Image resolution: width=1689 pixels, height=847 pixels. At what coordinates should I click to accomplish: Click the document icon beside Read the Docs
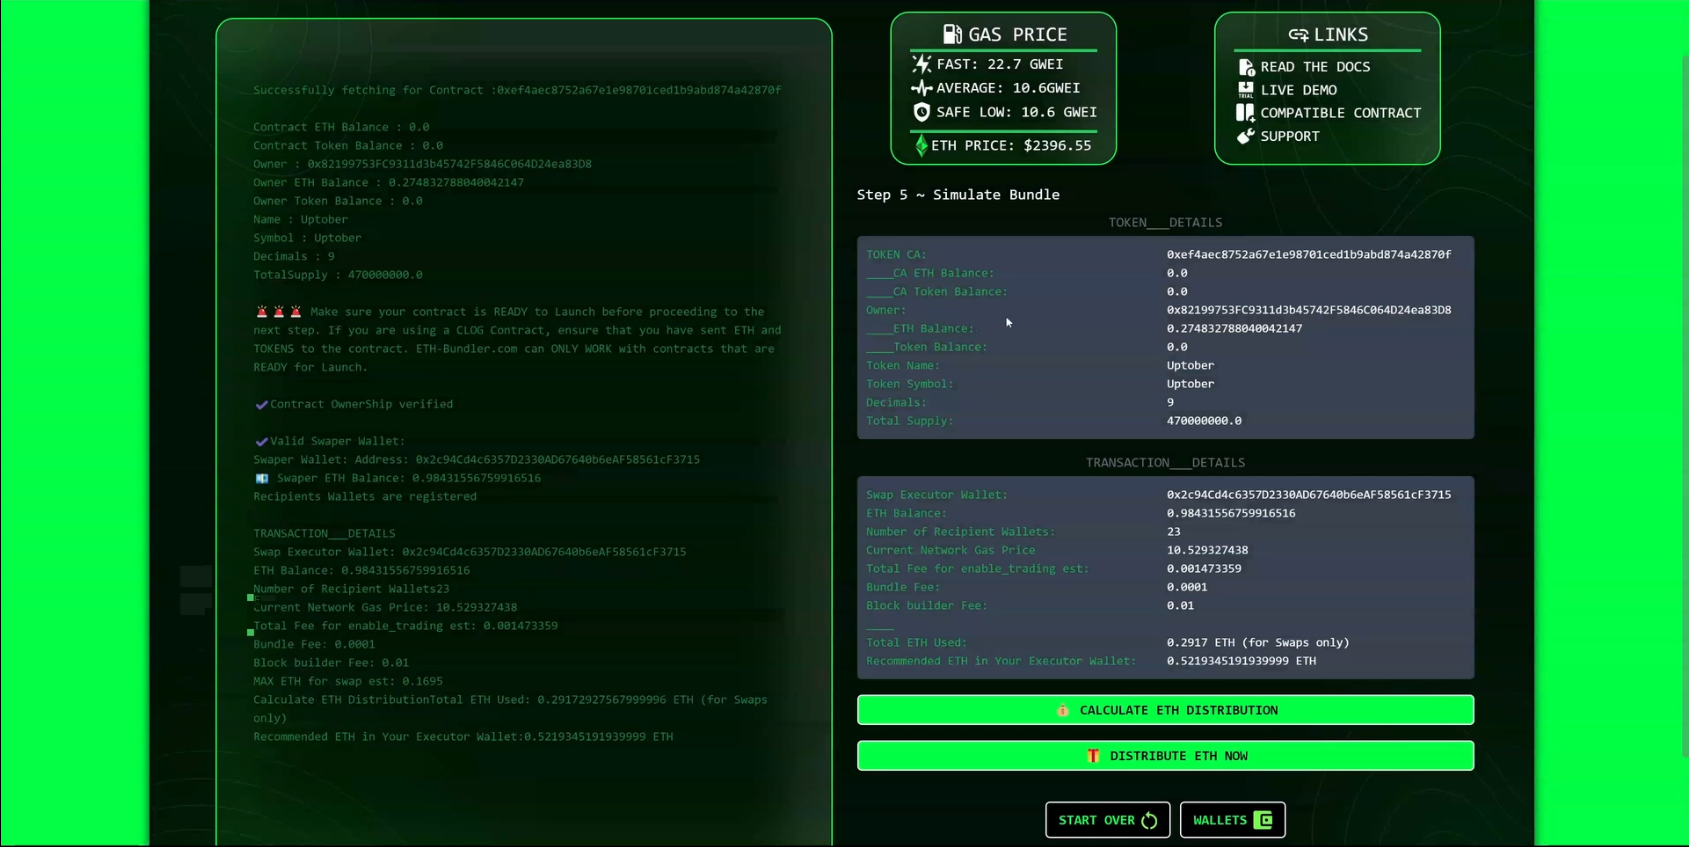coord(1246,67)
